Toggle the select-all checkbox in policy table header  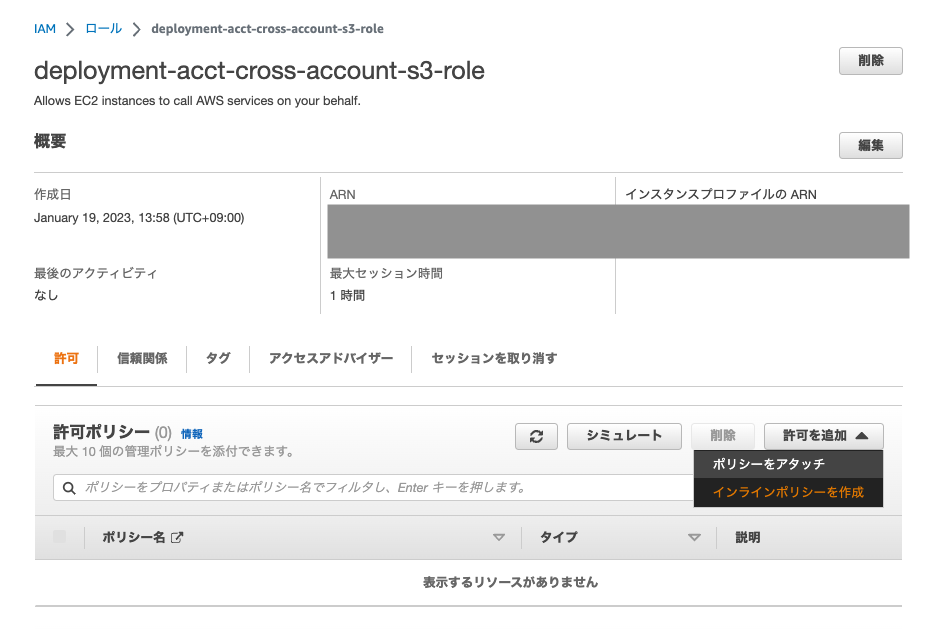pos(58,537)
